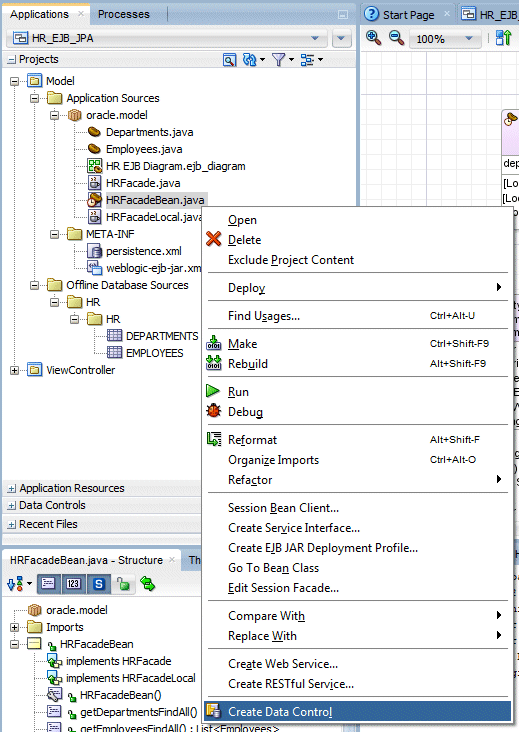Choose Rebuild from the context menu
Screen dimensions: 519x732
pyautogui.click(x=358, y=364)
